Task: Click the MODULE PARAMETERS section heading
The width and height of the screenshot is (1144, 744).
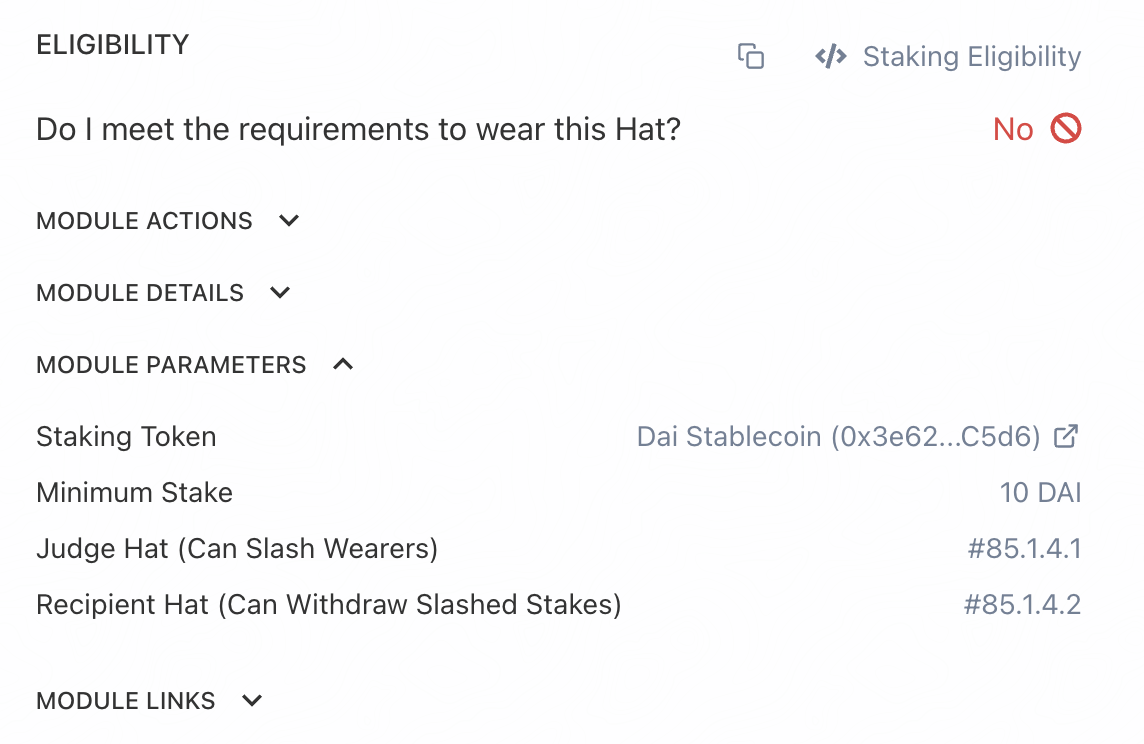Action: click(x=171, y=365)
